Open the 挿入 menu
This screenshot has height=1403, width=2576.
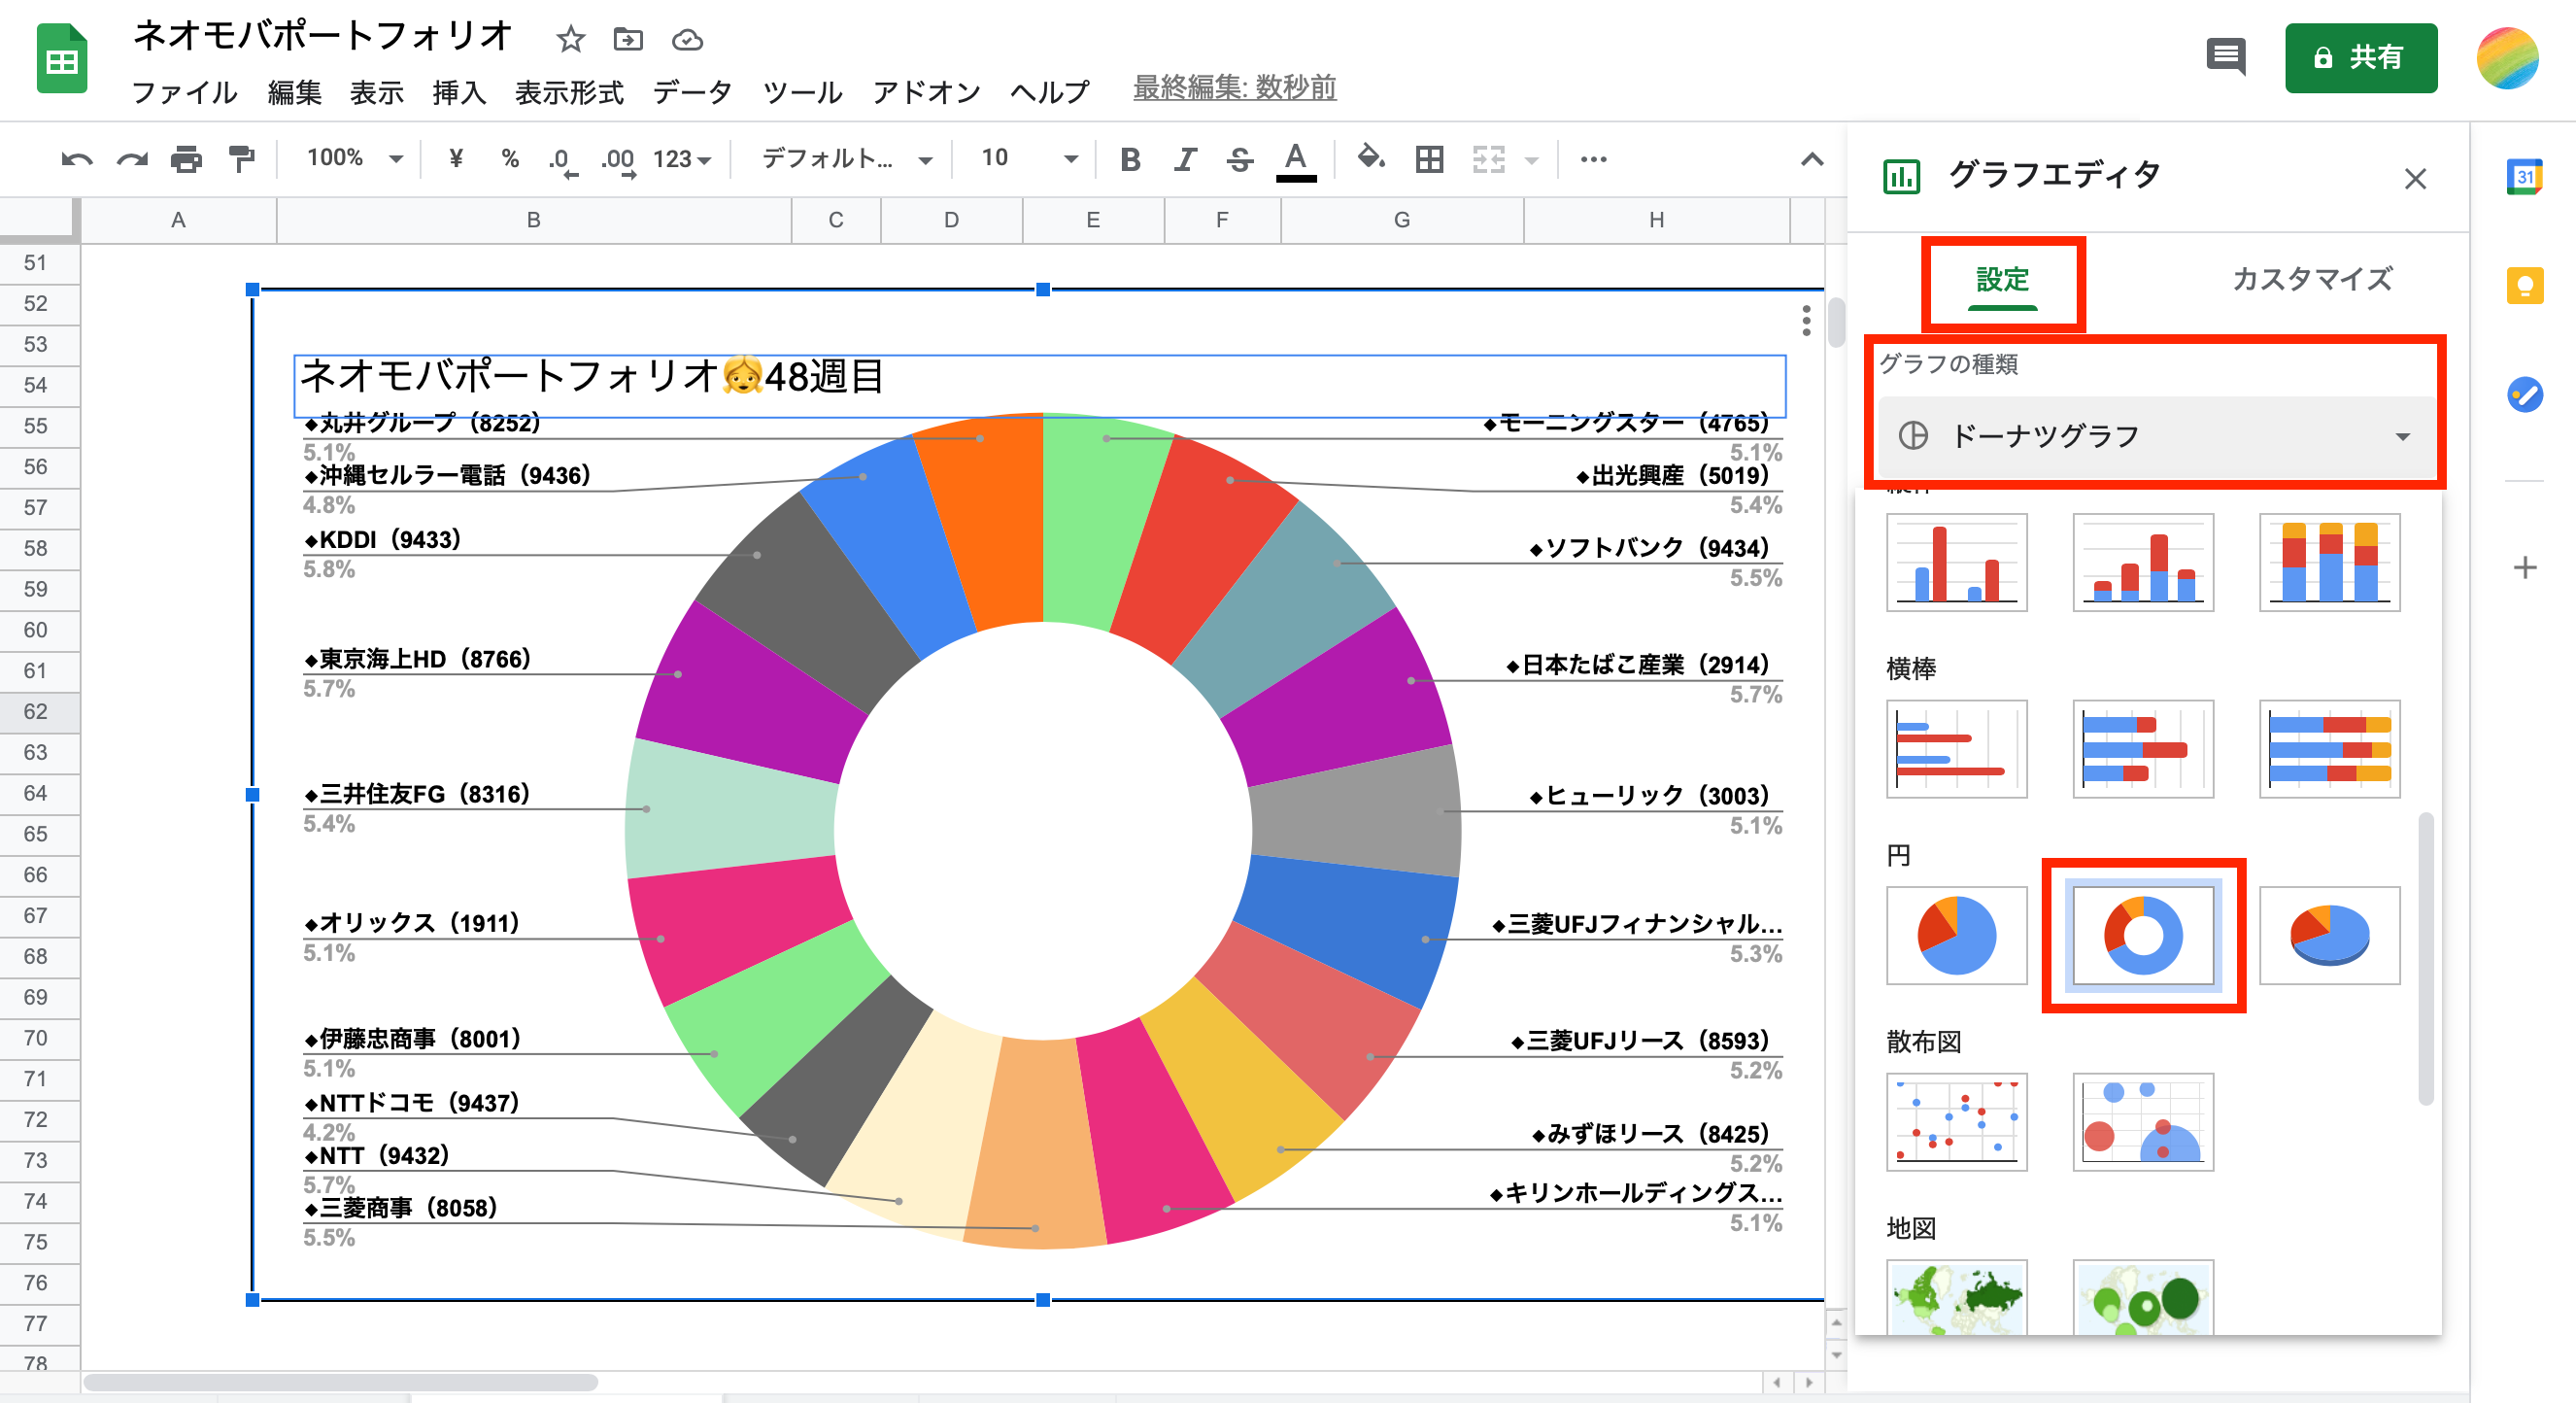[x=459, y=92]
